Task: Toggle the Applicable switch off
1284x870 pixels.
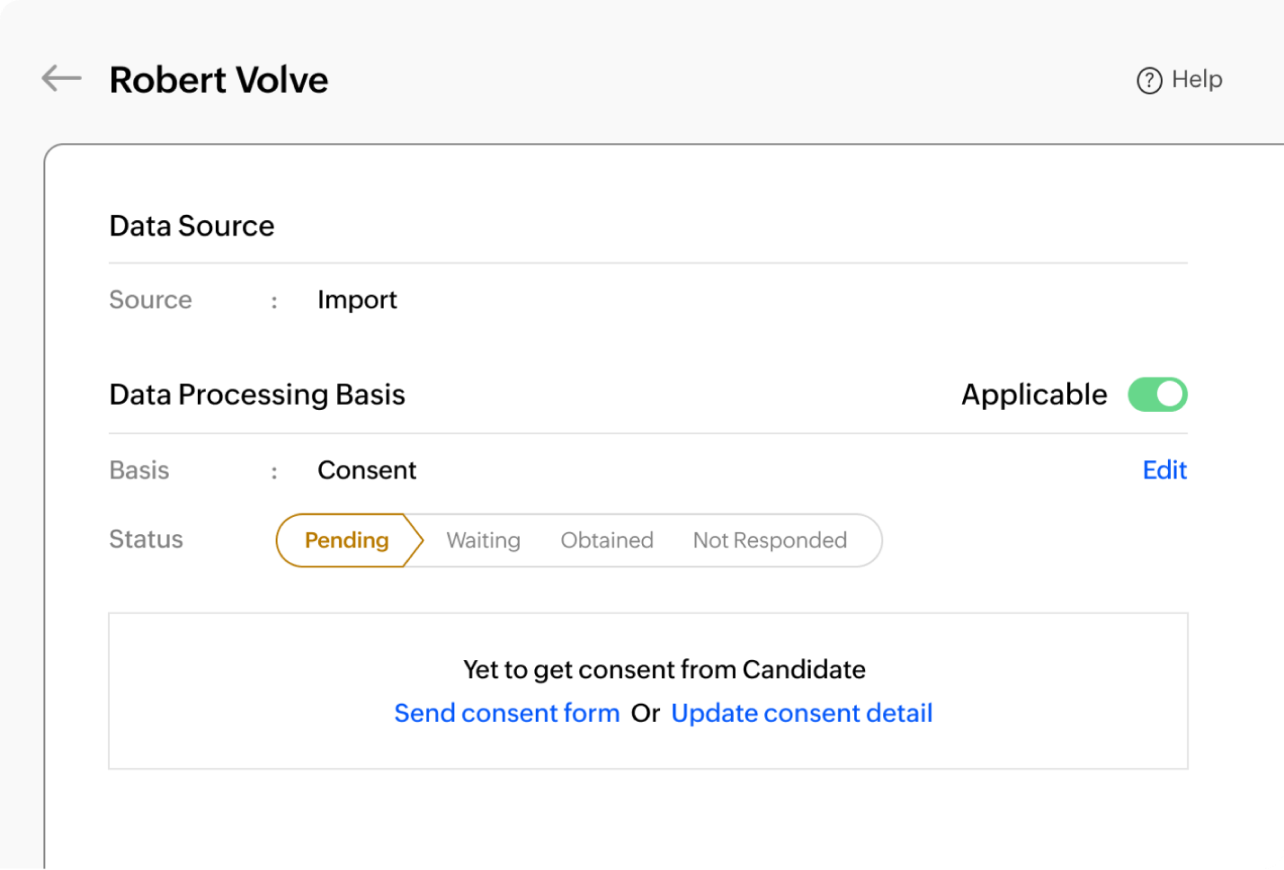Action: click(1157, 395)
